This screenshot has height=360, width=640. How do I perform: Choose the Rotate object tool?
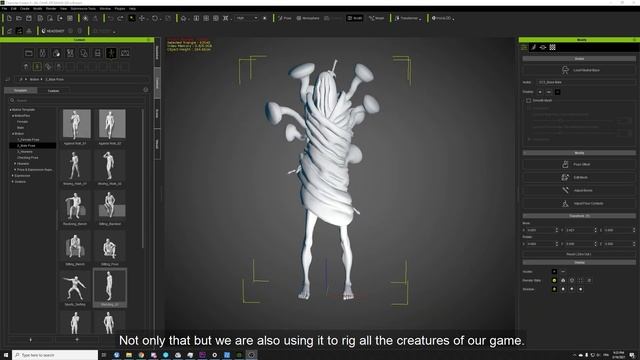click(155, 18)
